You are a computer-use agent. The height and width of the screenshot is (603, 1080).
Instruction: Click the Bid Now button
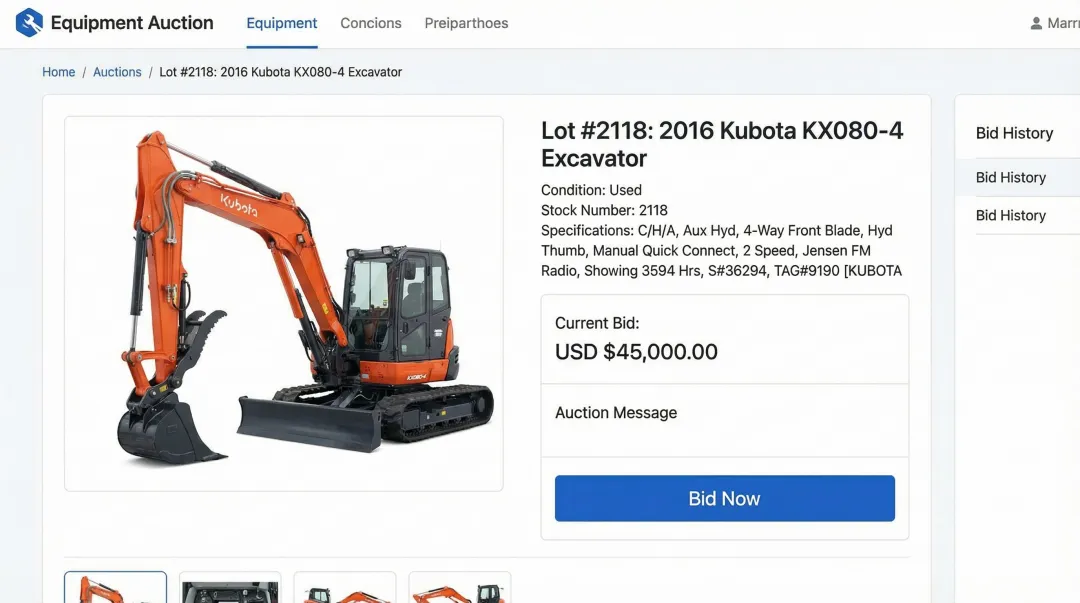(x=725, y=498)
